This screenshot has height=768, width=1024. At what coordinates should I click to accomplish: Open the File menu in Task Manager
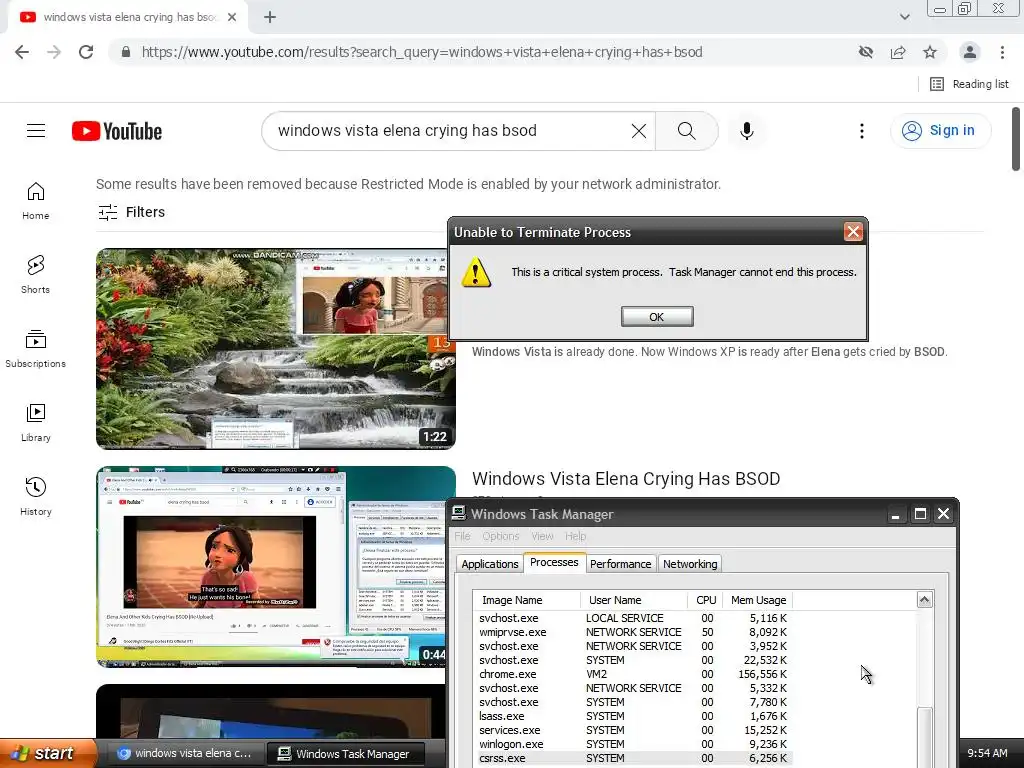[x=462, y=536]
